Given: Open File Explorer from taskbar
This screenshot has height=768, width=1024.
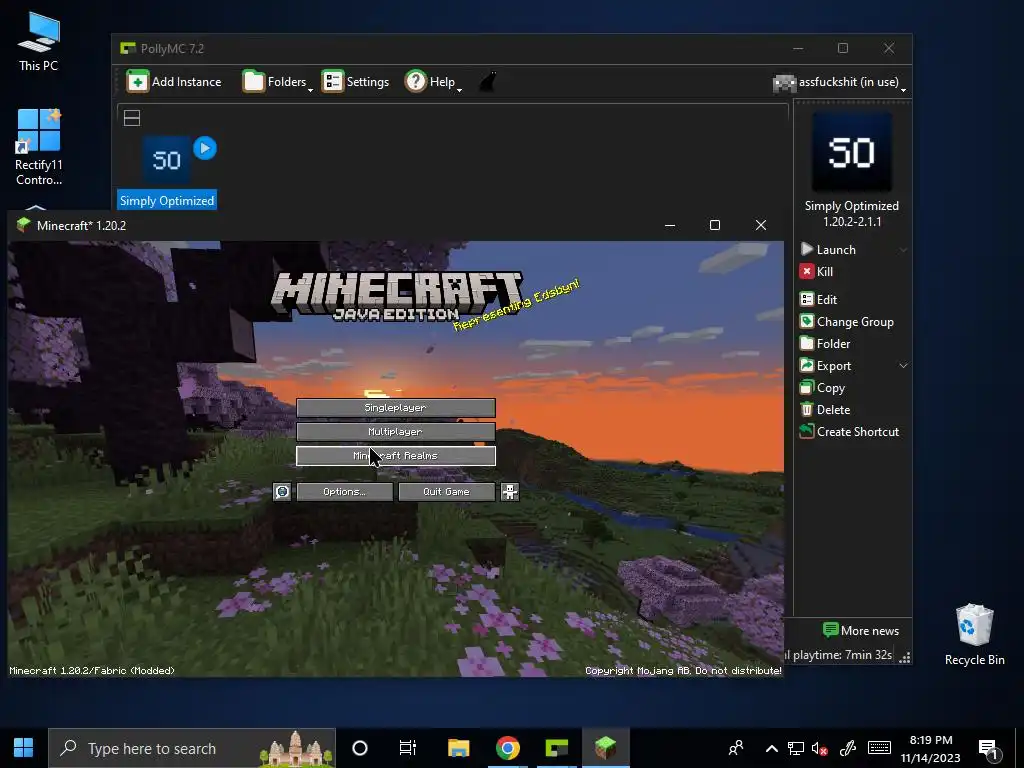Looking at the screenshot, I should click(x=458, y=748).
